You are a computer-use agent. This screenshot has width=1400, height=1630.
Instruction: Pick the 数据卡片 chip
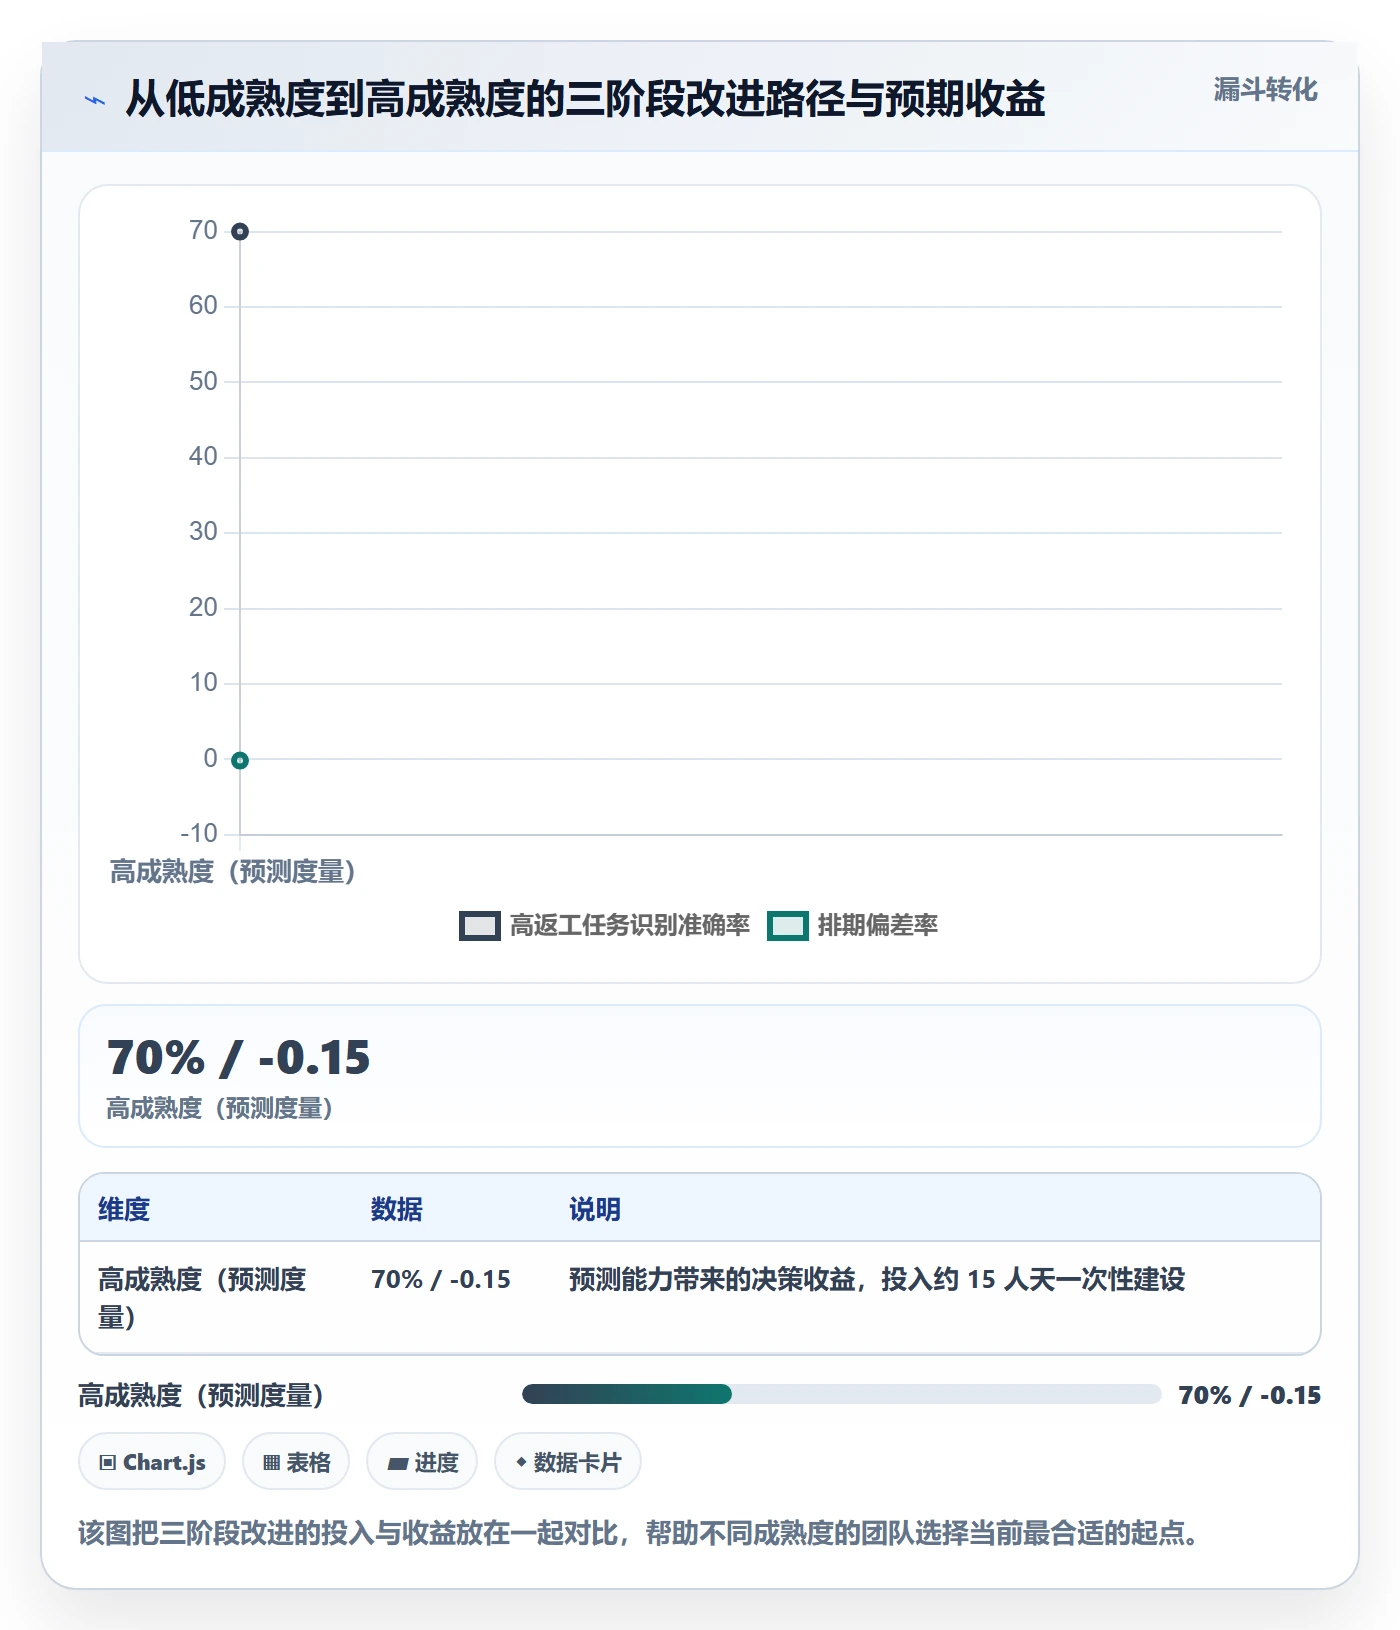coord(568,1462)
